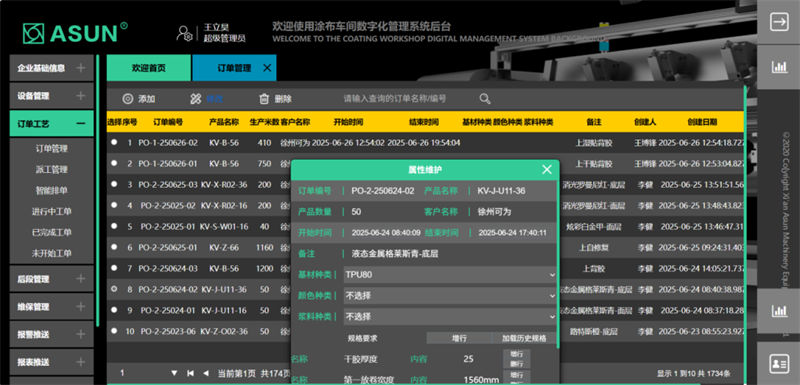This screenshot has width=800, height=385.
Task: Open the upper bar chart icon on right panel
Action: [x=779, y=66]
